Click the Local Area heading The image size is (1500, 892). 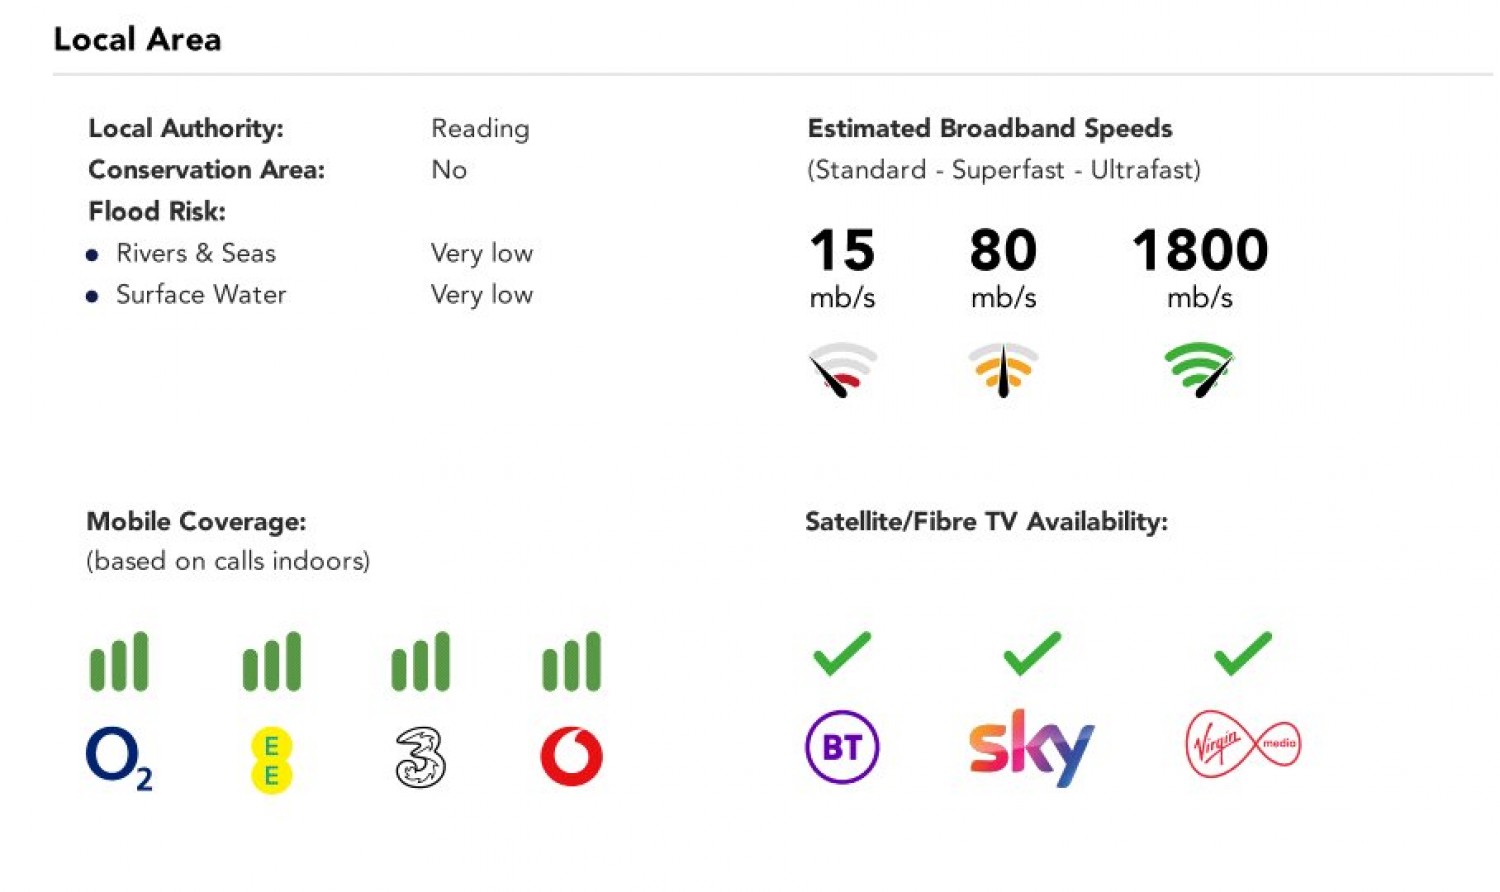click(x=137, y=39)
